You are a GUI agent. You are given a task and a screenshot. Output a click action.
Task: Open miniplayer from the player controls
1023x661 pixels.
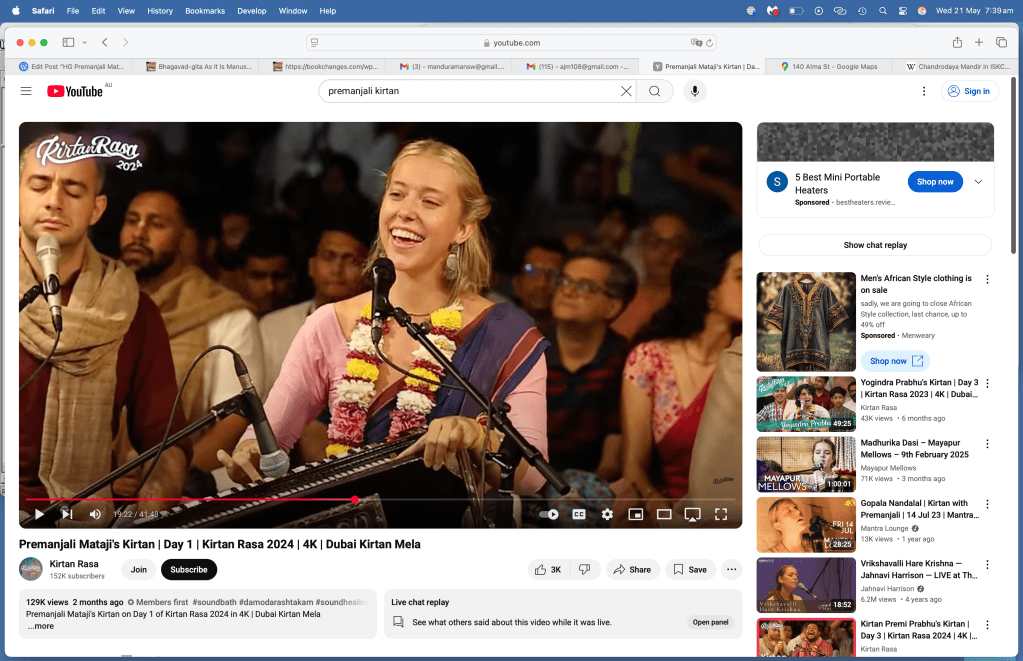[635, 514]
